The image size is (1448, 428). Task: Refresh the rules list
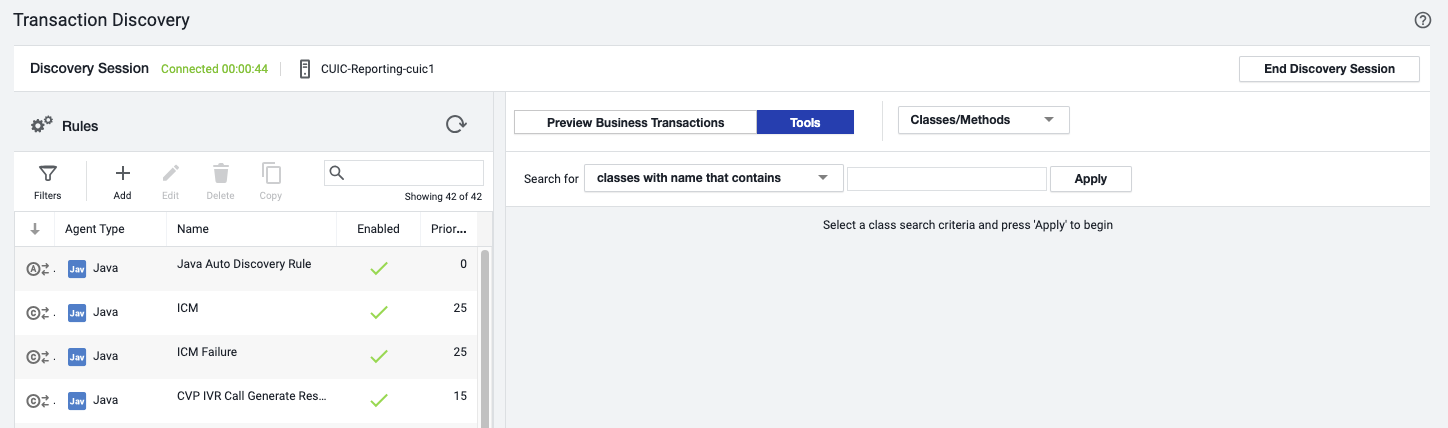[456, 124]
